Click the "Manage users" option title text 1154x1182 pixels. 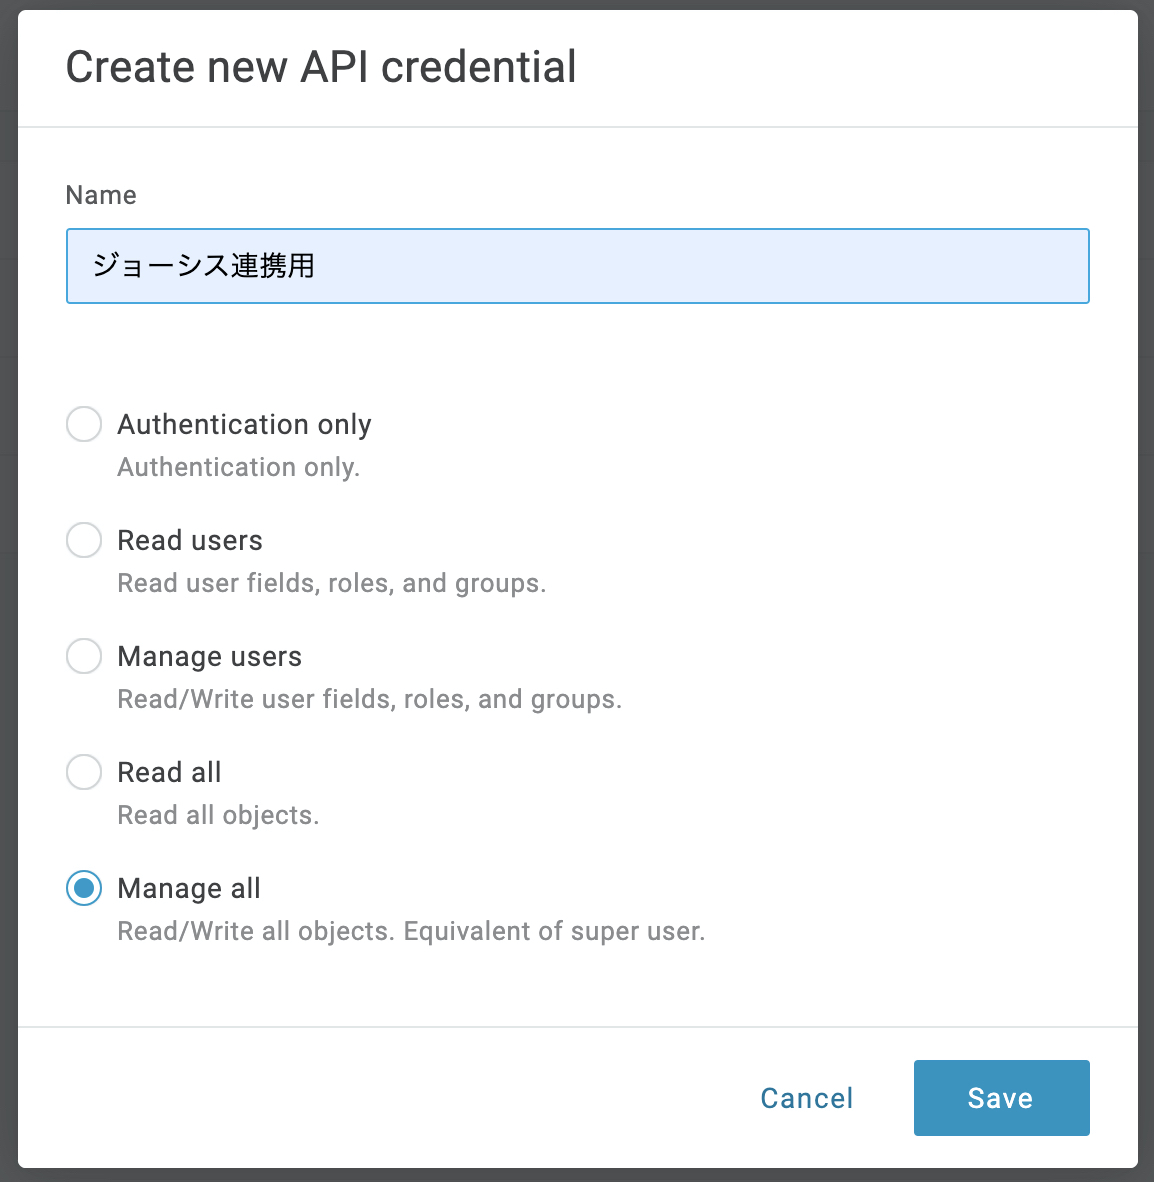[209, 657]
